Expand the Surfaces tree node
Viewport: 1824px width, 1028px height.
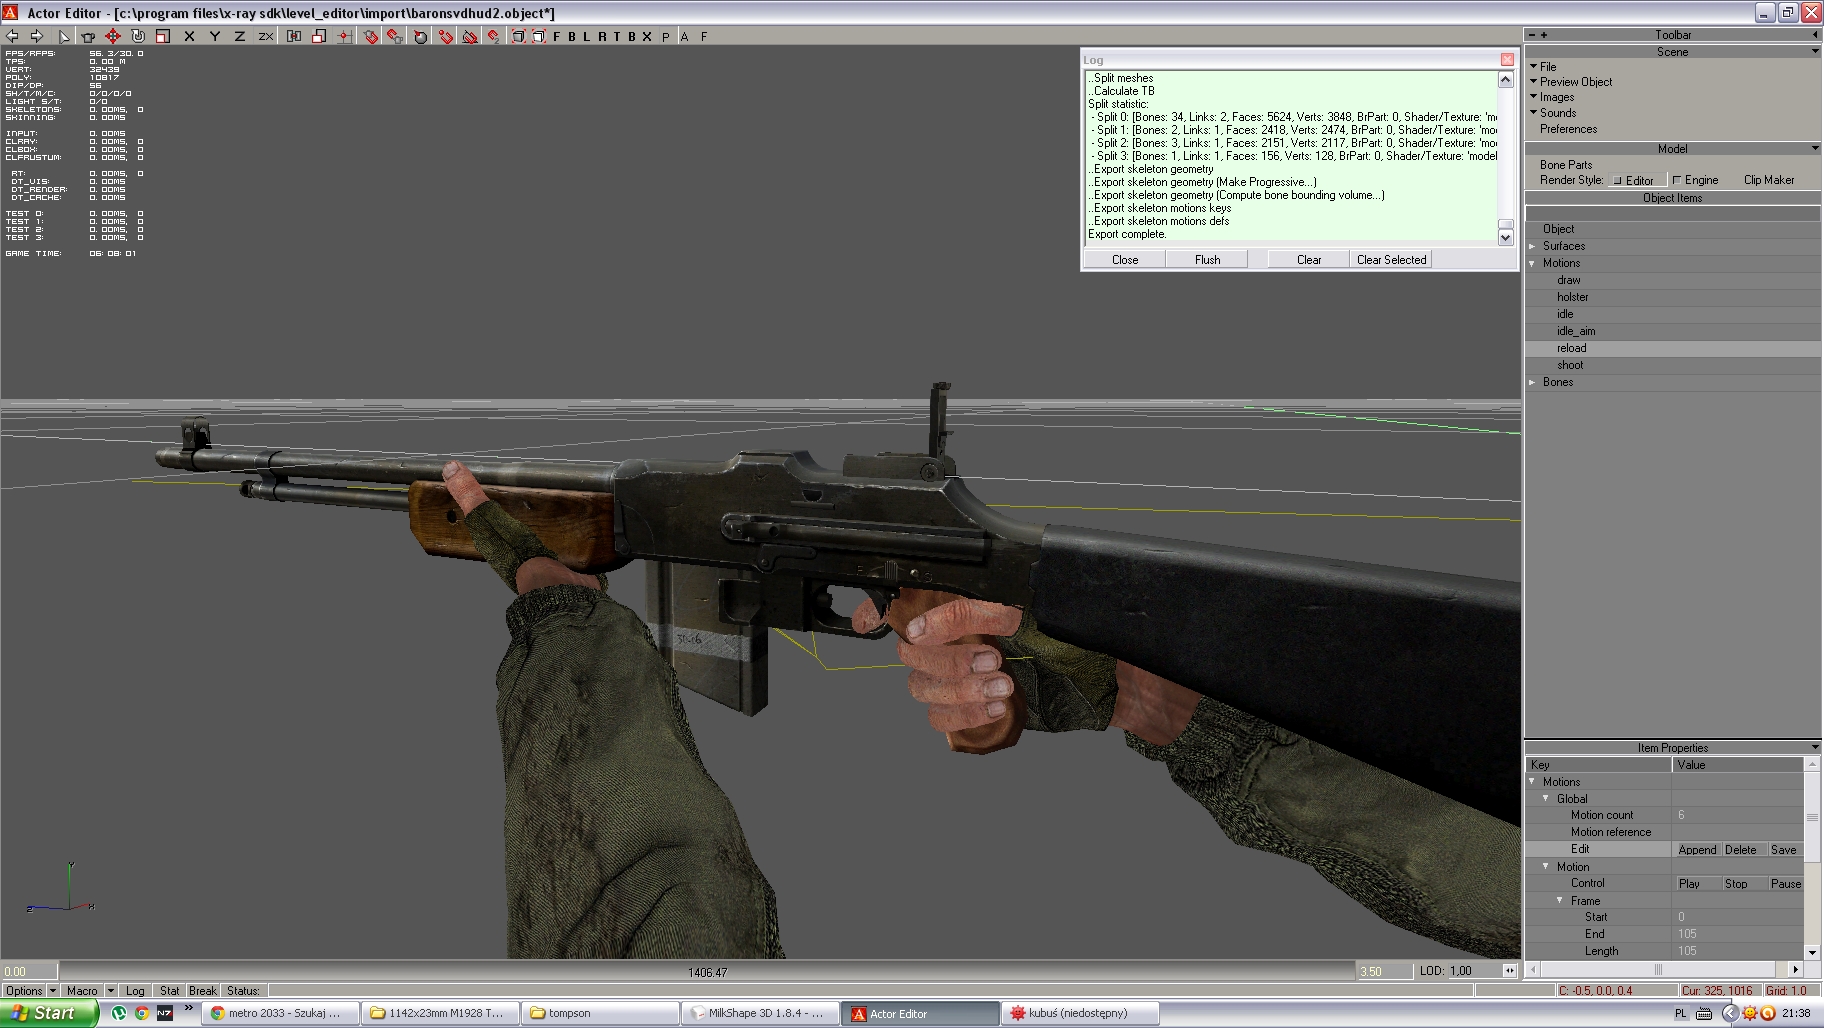(x=1532, y=246)
